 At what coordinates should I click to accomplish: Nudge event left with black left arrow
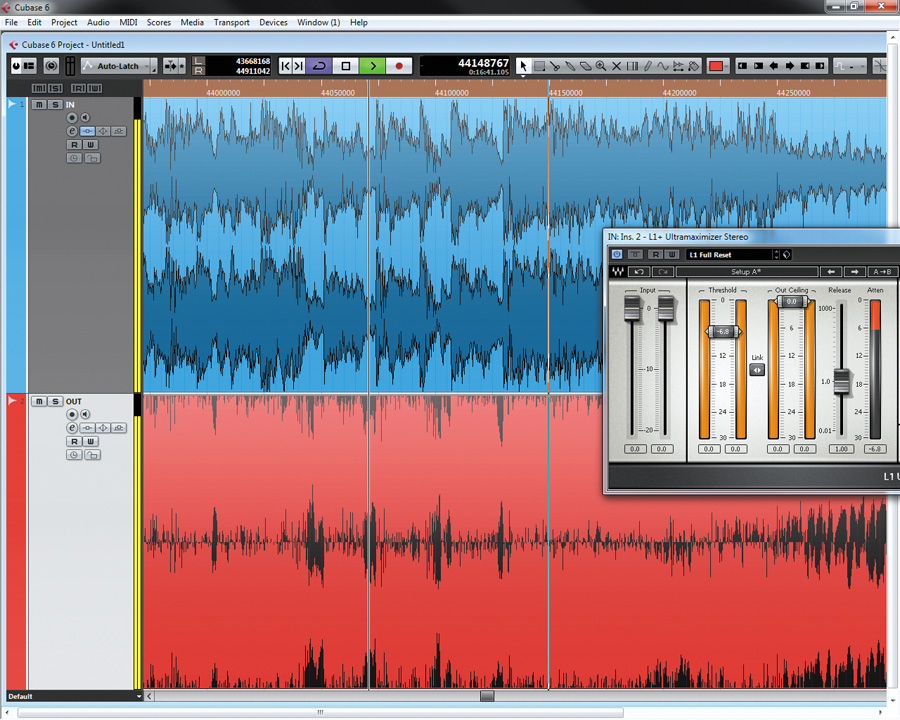point(774,66)
